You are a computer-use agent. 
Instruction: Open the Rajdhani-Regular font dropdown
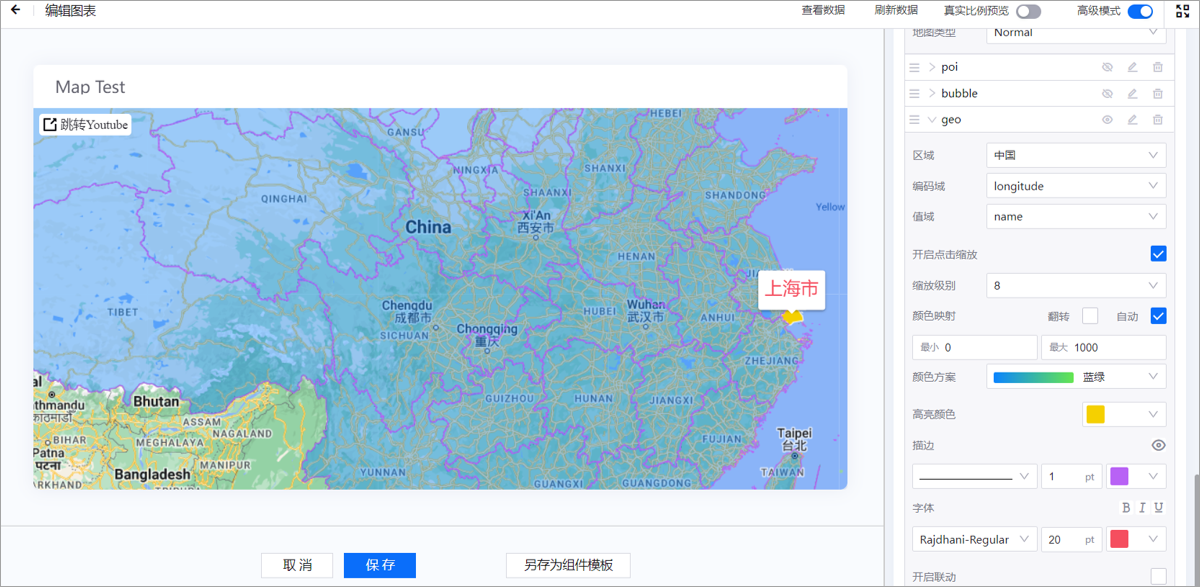pyautogui.click(x=974, y=539)
